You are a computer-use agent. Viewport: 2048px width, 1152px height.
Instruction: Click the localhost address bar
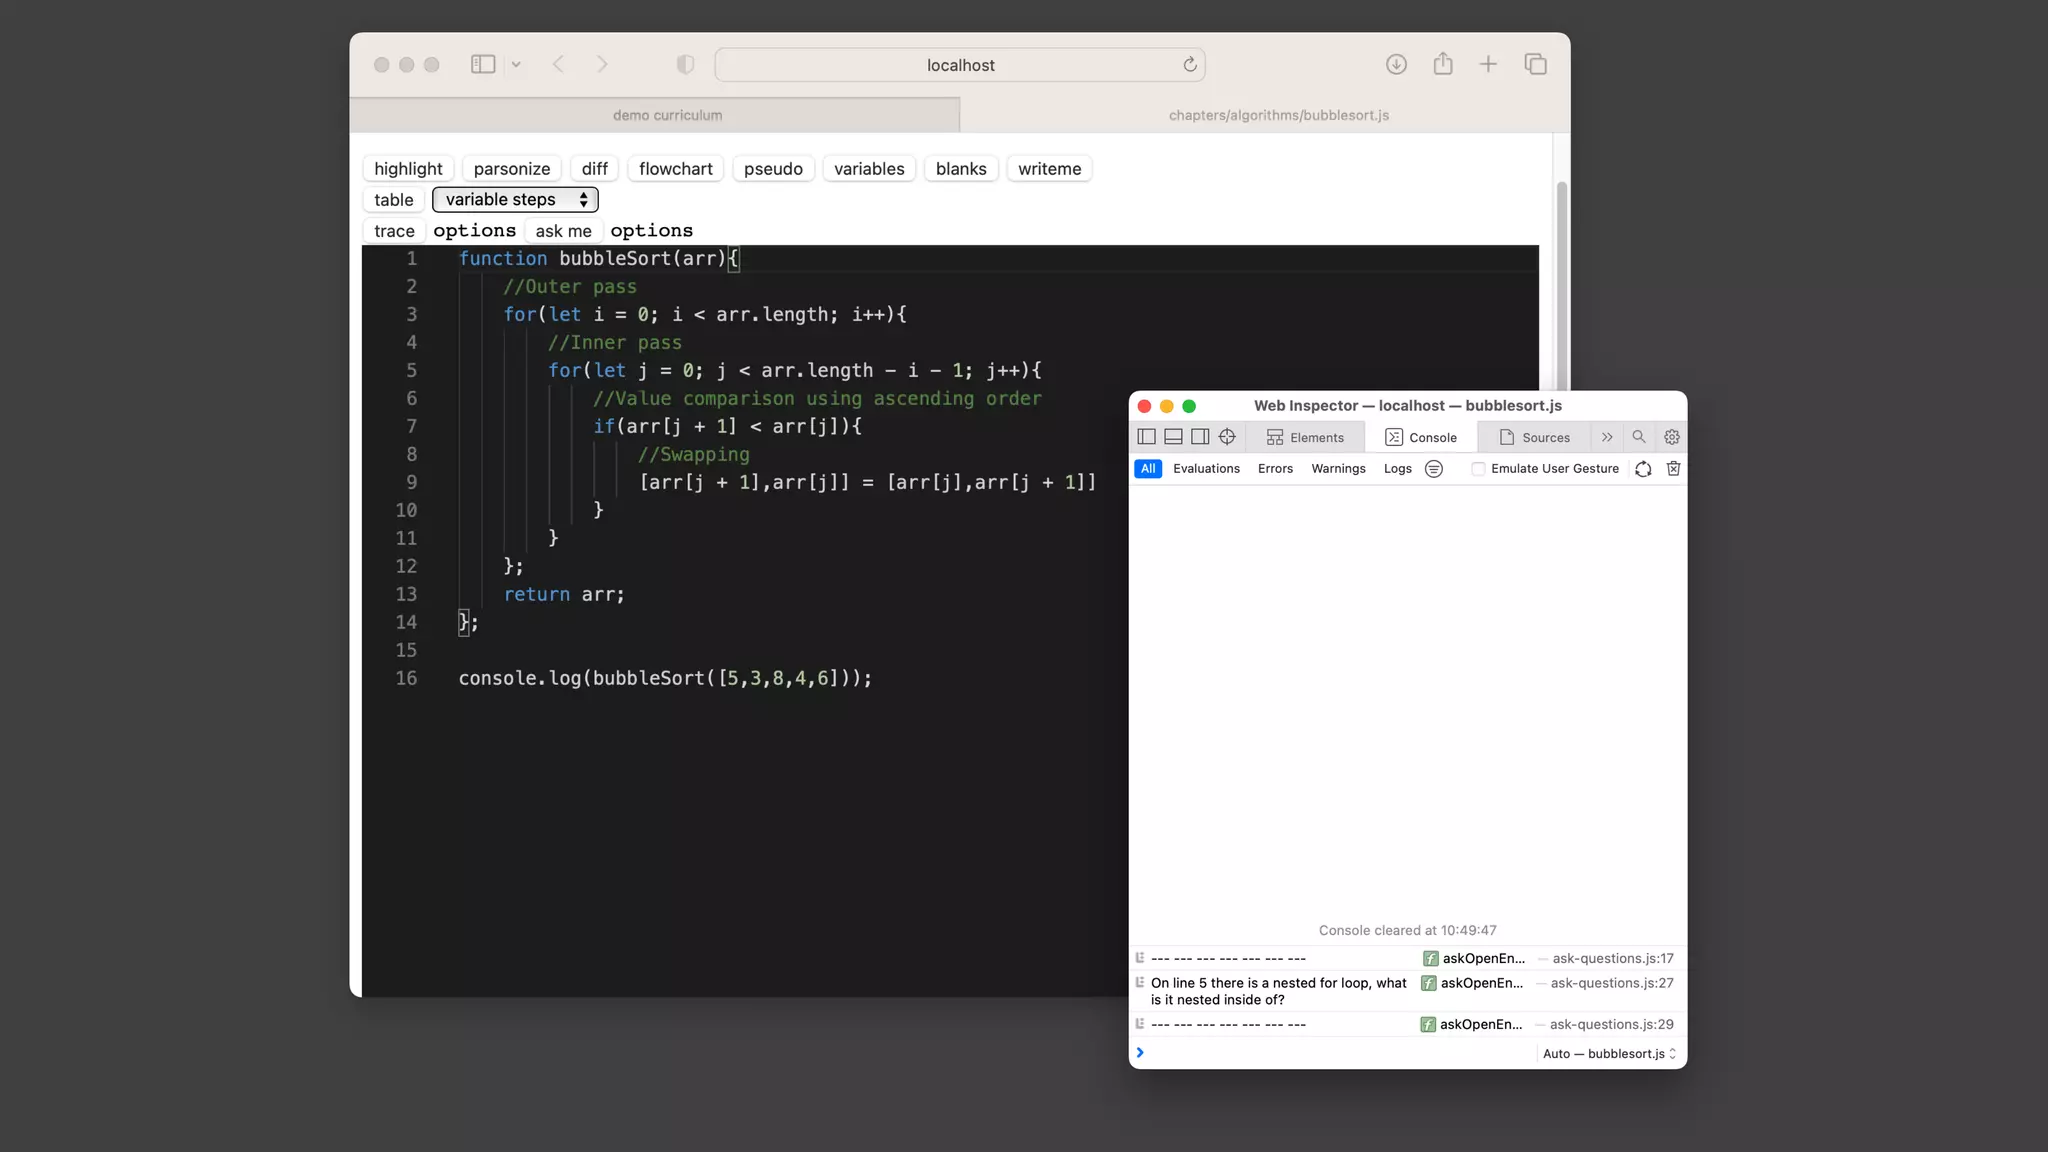pyautogui.click(x=959, y=65)
